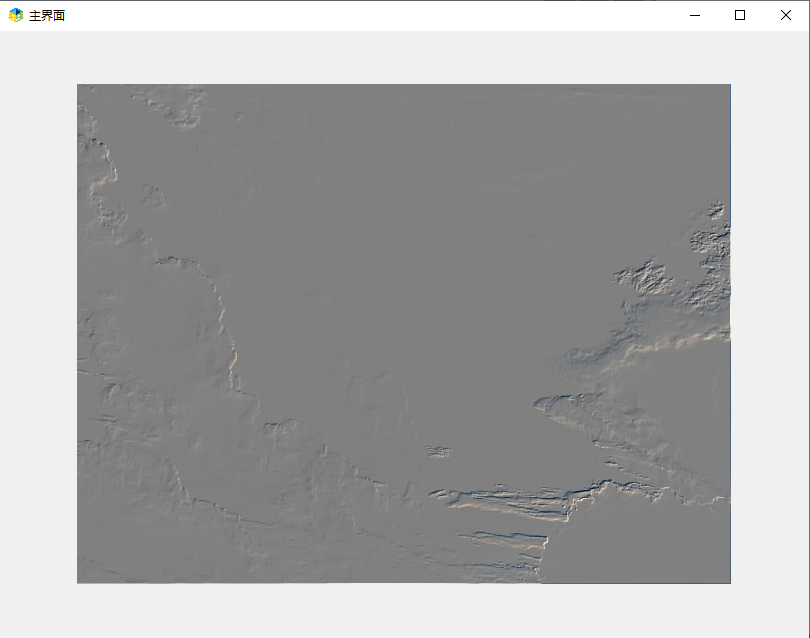The image size is (810, 638).
Task: Click the rugged terrain cluster at image right edge
Action: point(670,280)
